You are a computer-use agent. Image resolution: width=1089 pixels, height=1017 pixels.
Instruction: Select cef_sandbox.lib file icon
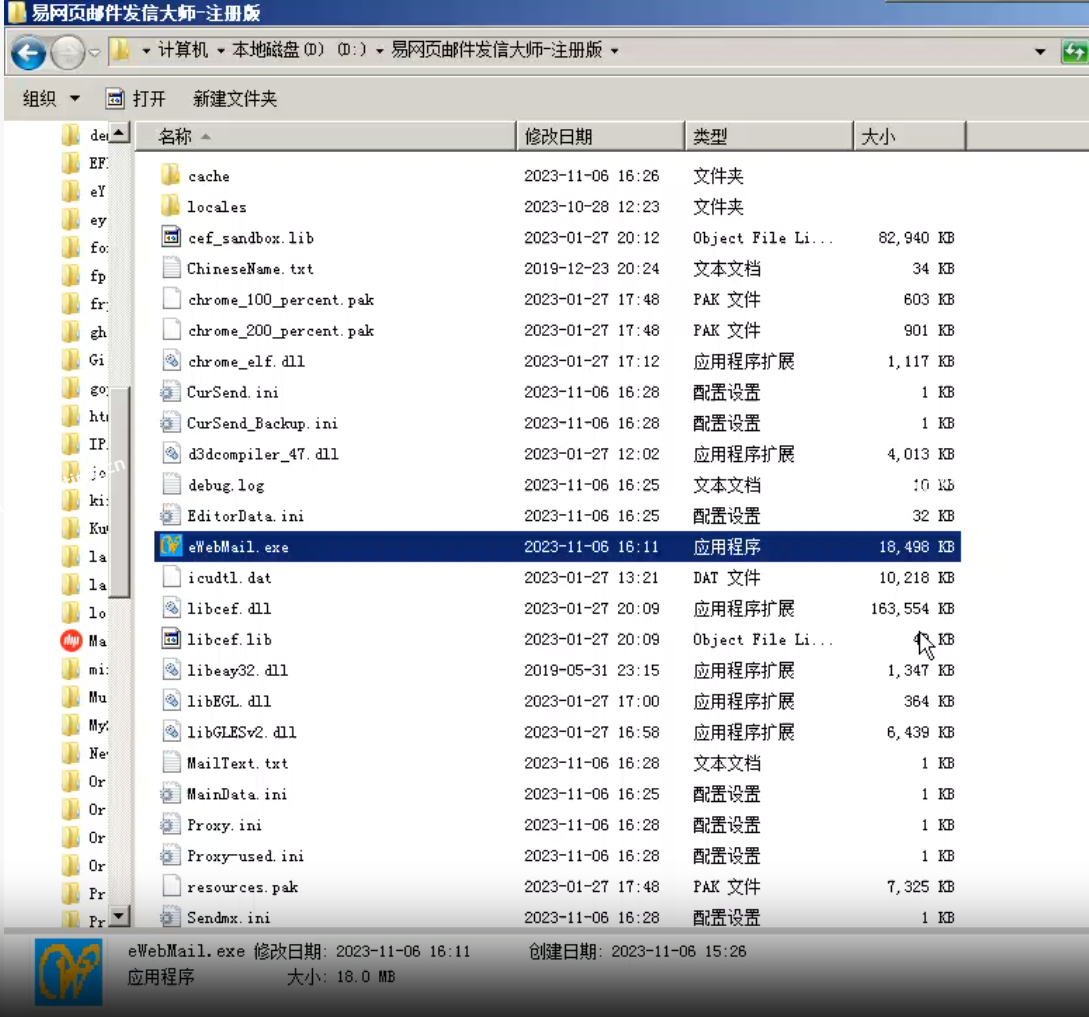coord(171,237)
